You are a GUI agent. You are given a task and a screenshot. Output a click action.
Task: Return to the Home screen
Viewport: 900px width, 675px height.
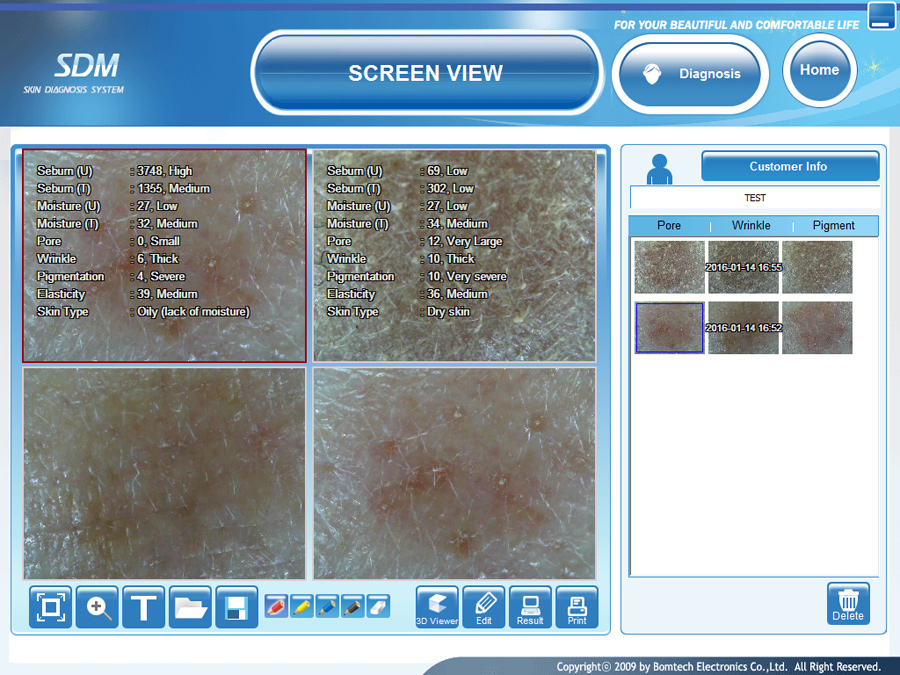[819, 70]
